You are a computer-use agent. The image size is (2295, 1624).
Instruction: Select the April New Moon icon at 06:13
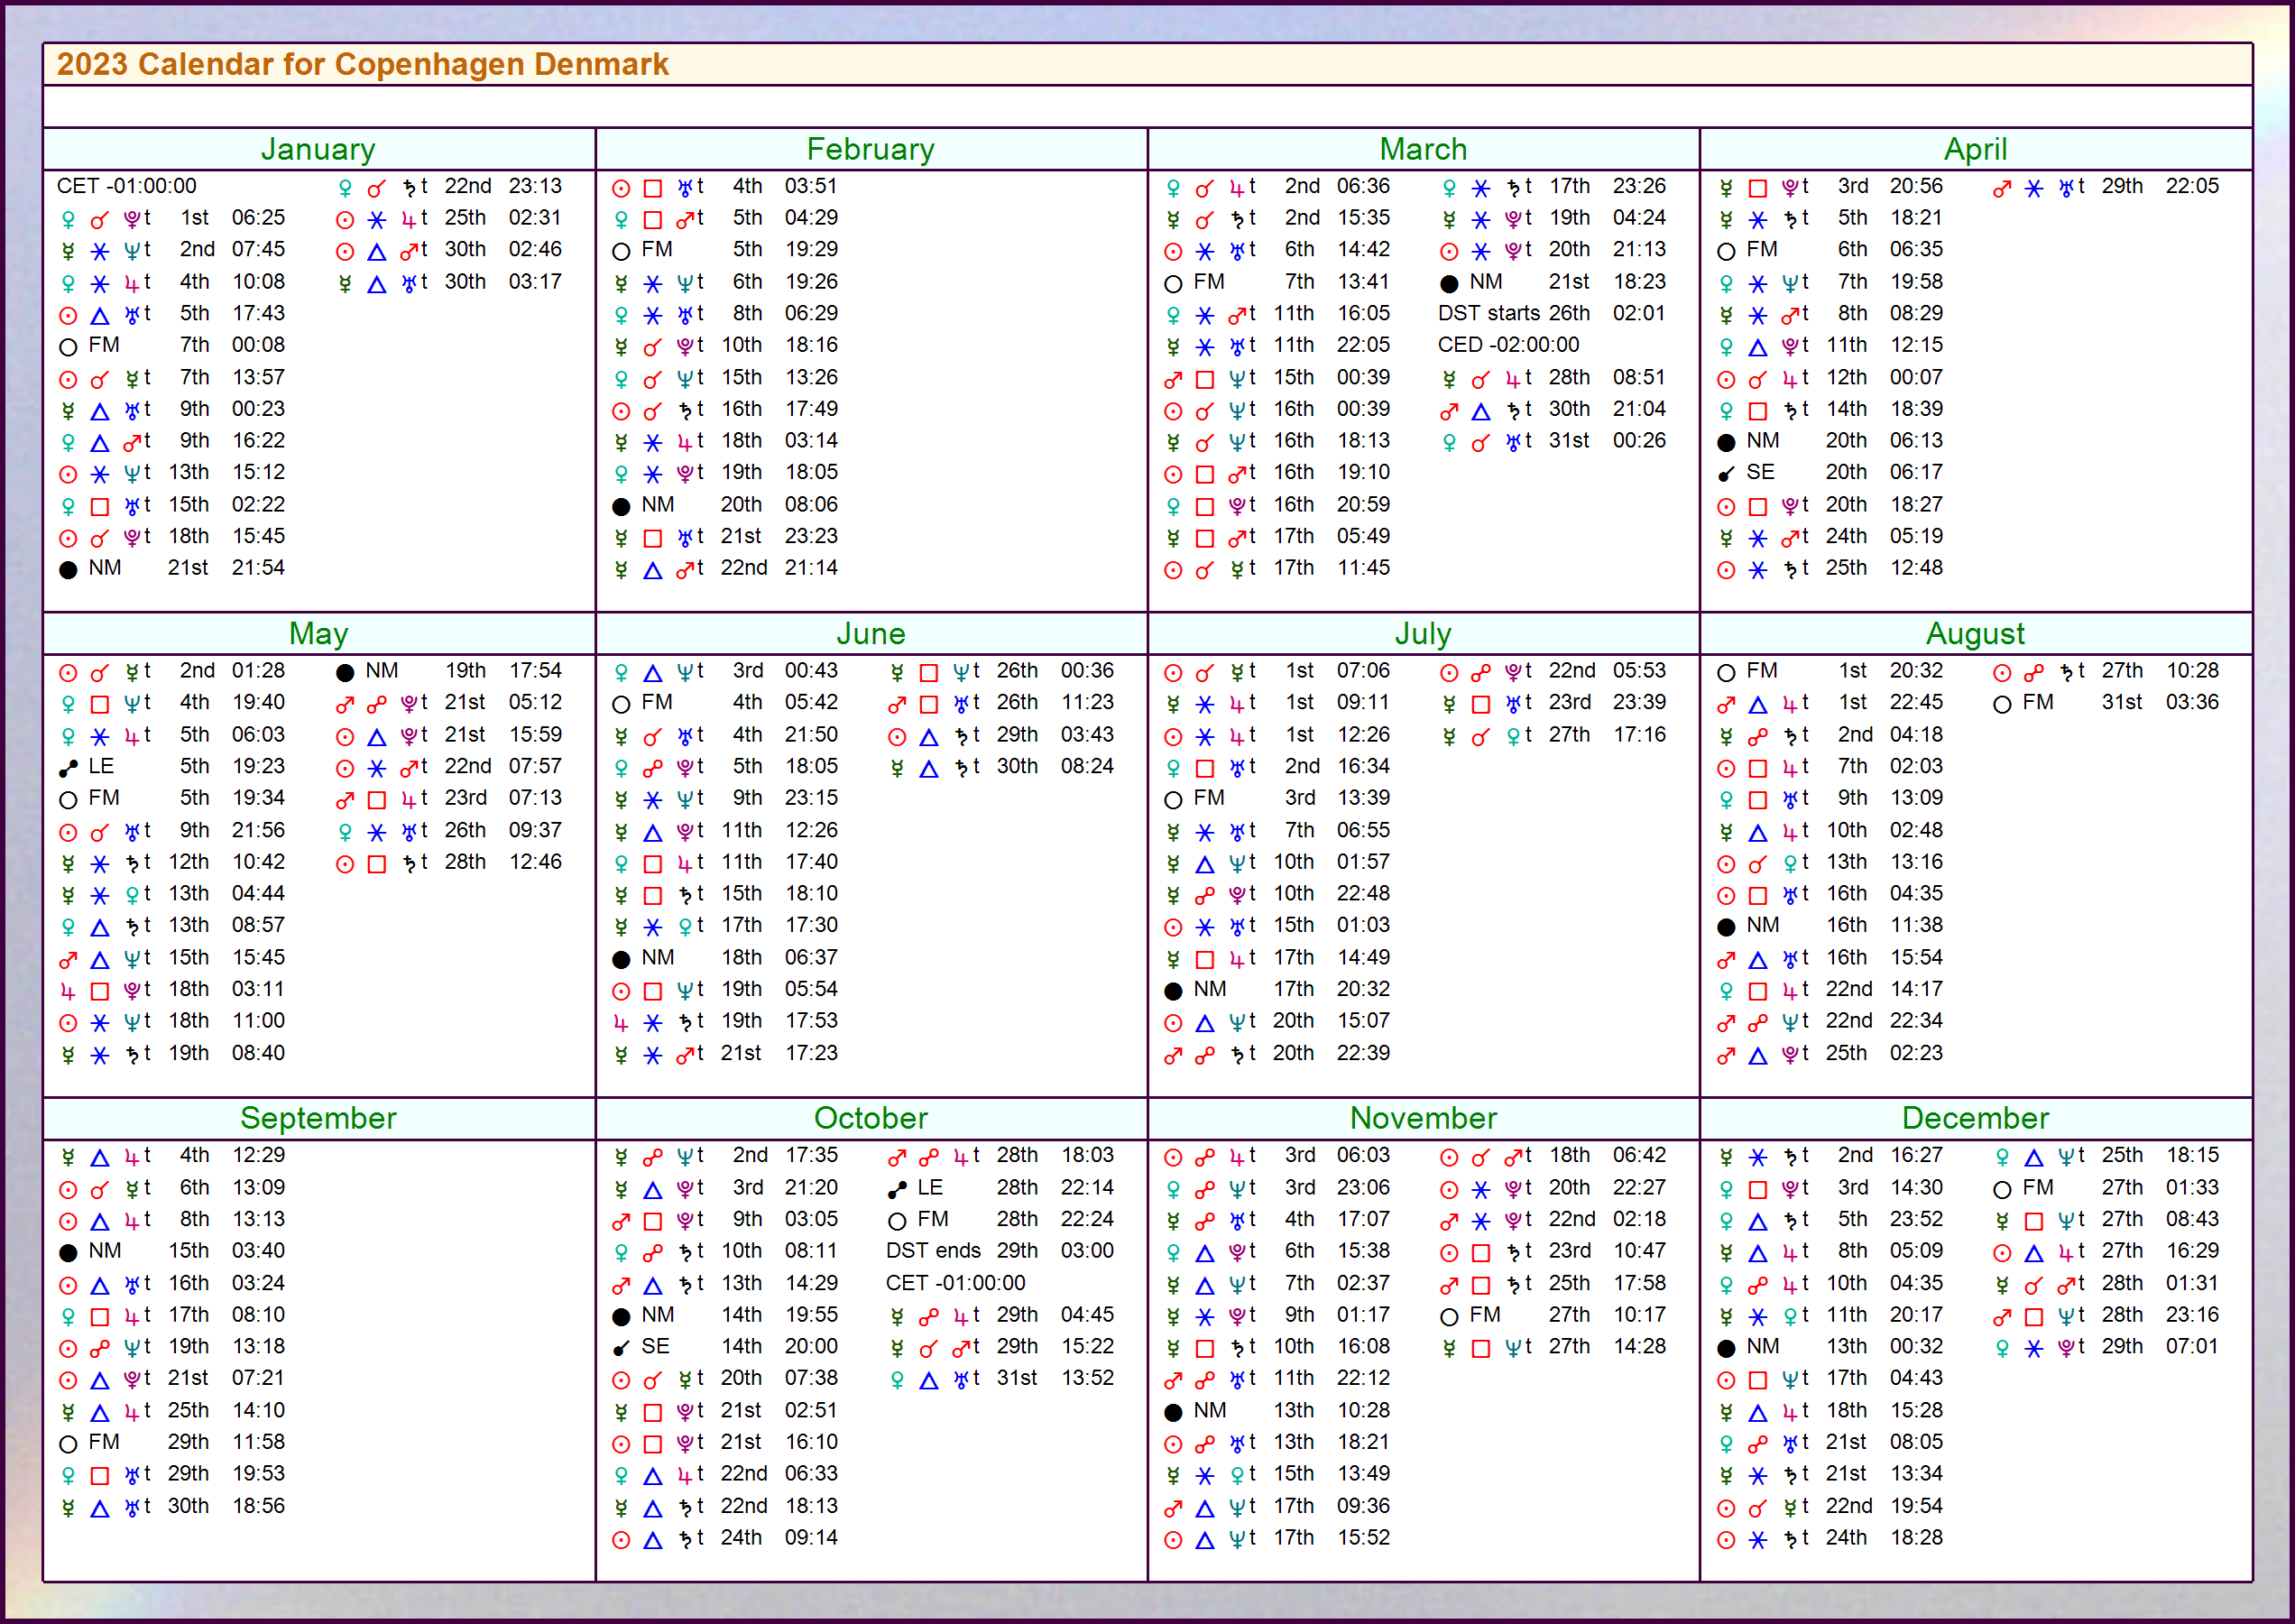click(1726, 442)
